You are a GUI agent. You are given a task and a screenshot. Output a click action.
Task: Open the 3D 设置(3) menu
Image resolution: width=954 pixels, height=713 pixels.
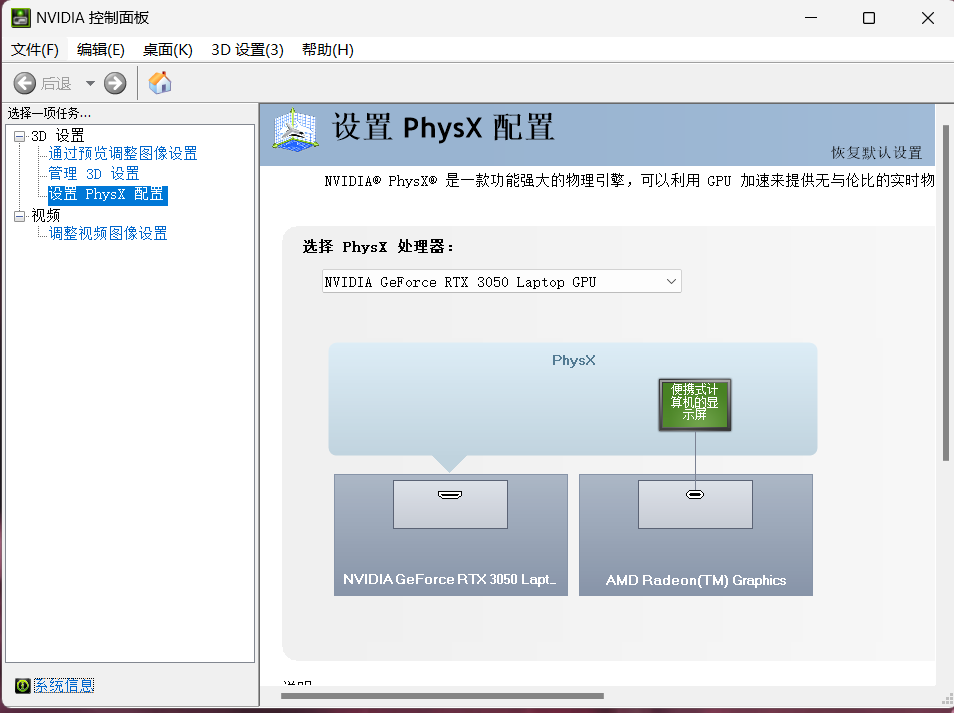point(247,50)
